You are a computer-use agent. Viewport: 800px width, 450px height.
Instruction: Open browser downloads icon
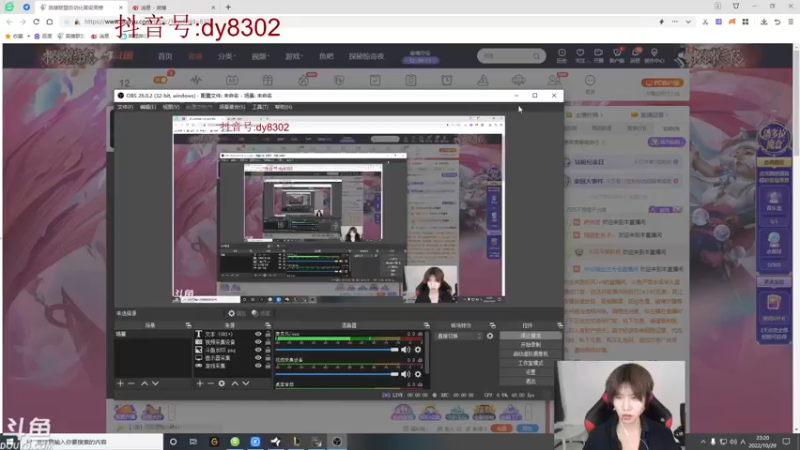764,22
